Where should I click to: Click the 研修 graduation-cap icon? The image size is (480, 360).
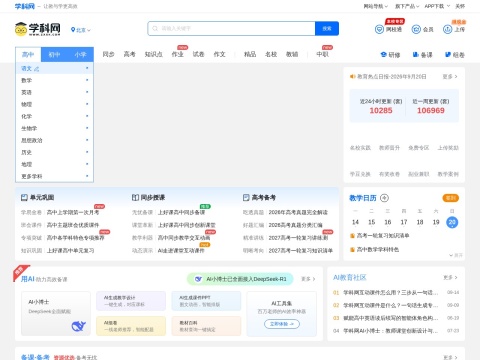[384, 54]
